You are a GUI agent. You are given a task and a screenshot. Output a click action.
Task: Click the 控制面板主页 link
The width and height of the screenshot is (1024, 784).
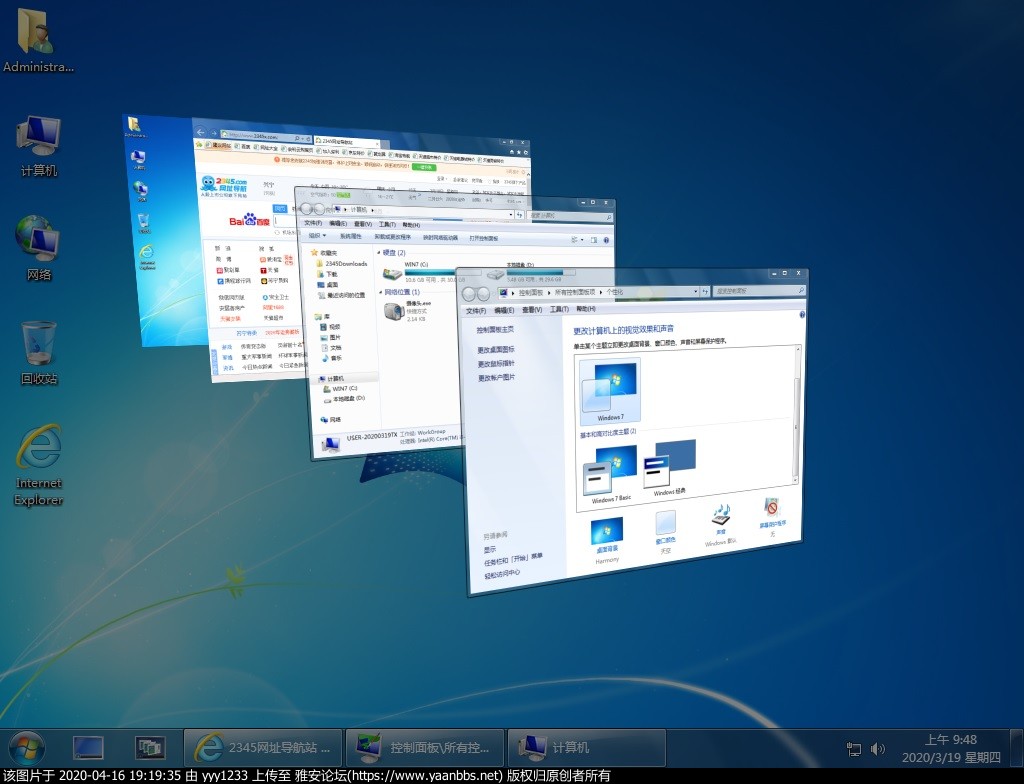click(494, 330)
